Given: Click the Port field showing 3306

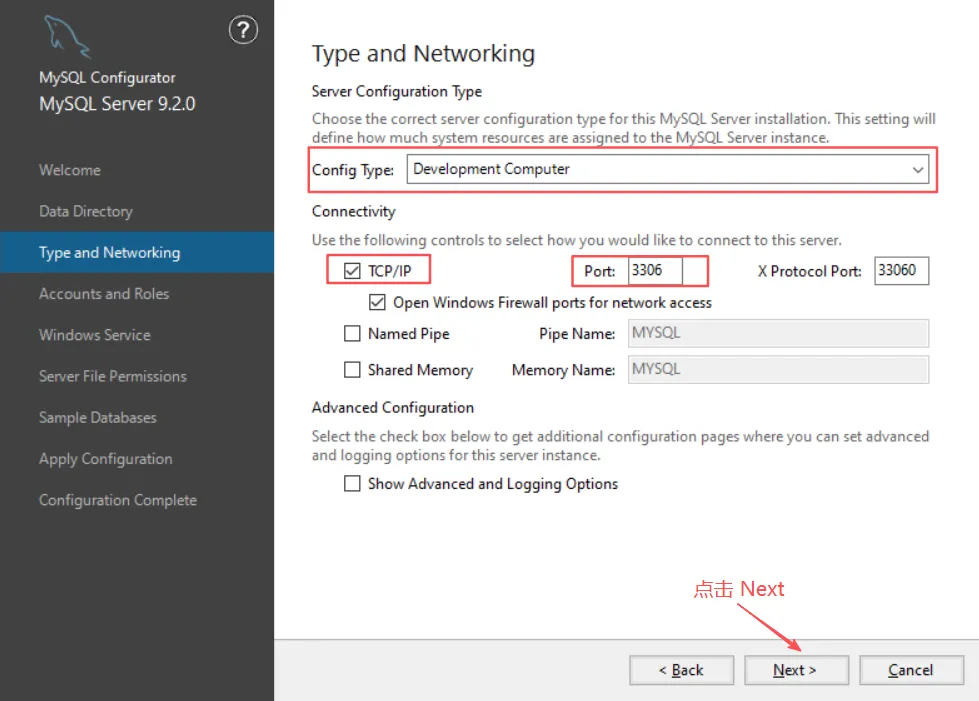Looking at the screenshot, I should click(x=655, y=270).
